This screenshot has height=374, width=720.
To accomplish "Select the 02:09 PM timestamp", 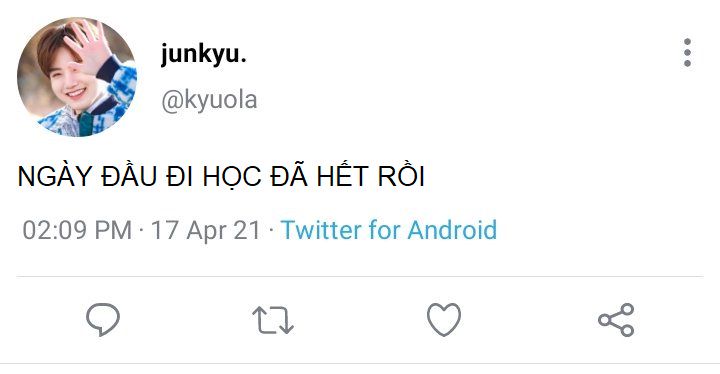I will (x=77, y=230).
